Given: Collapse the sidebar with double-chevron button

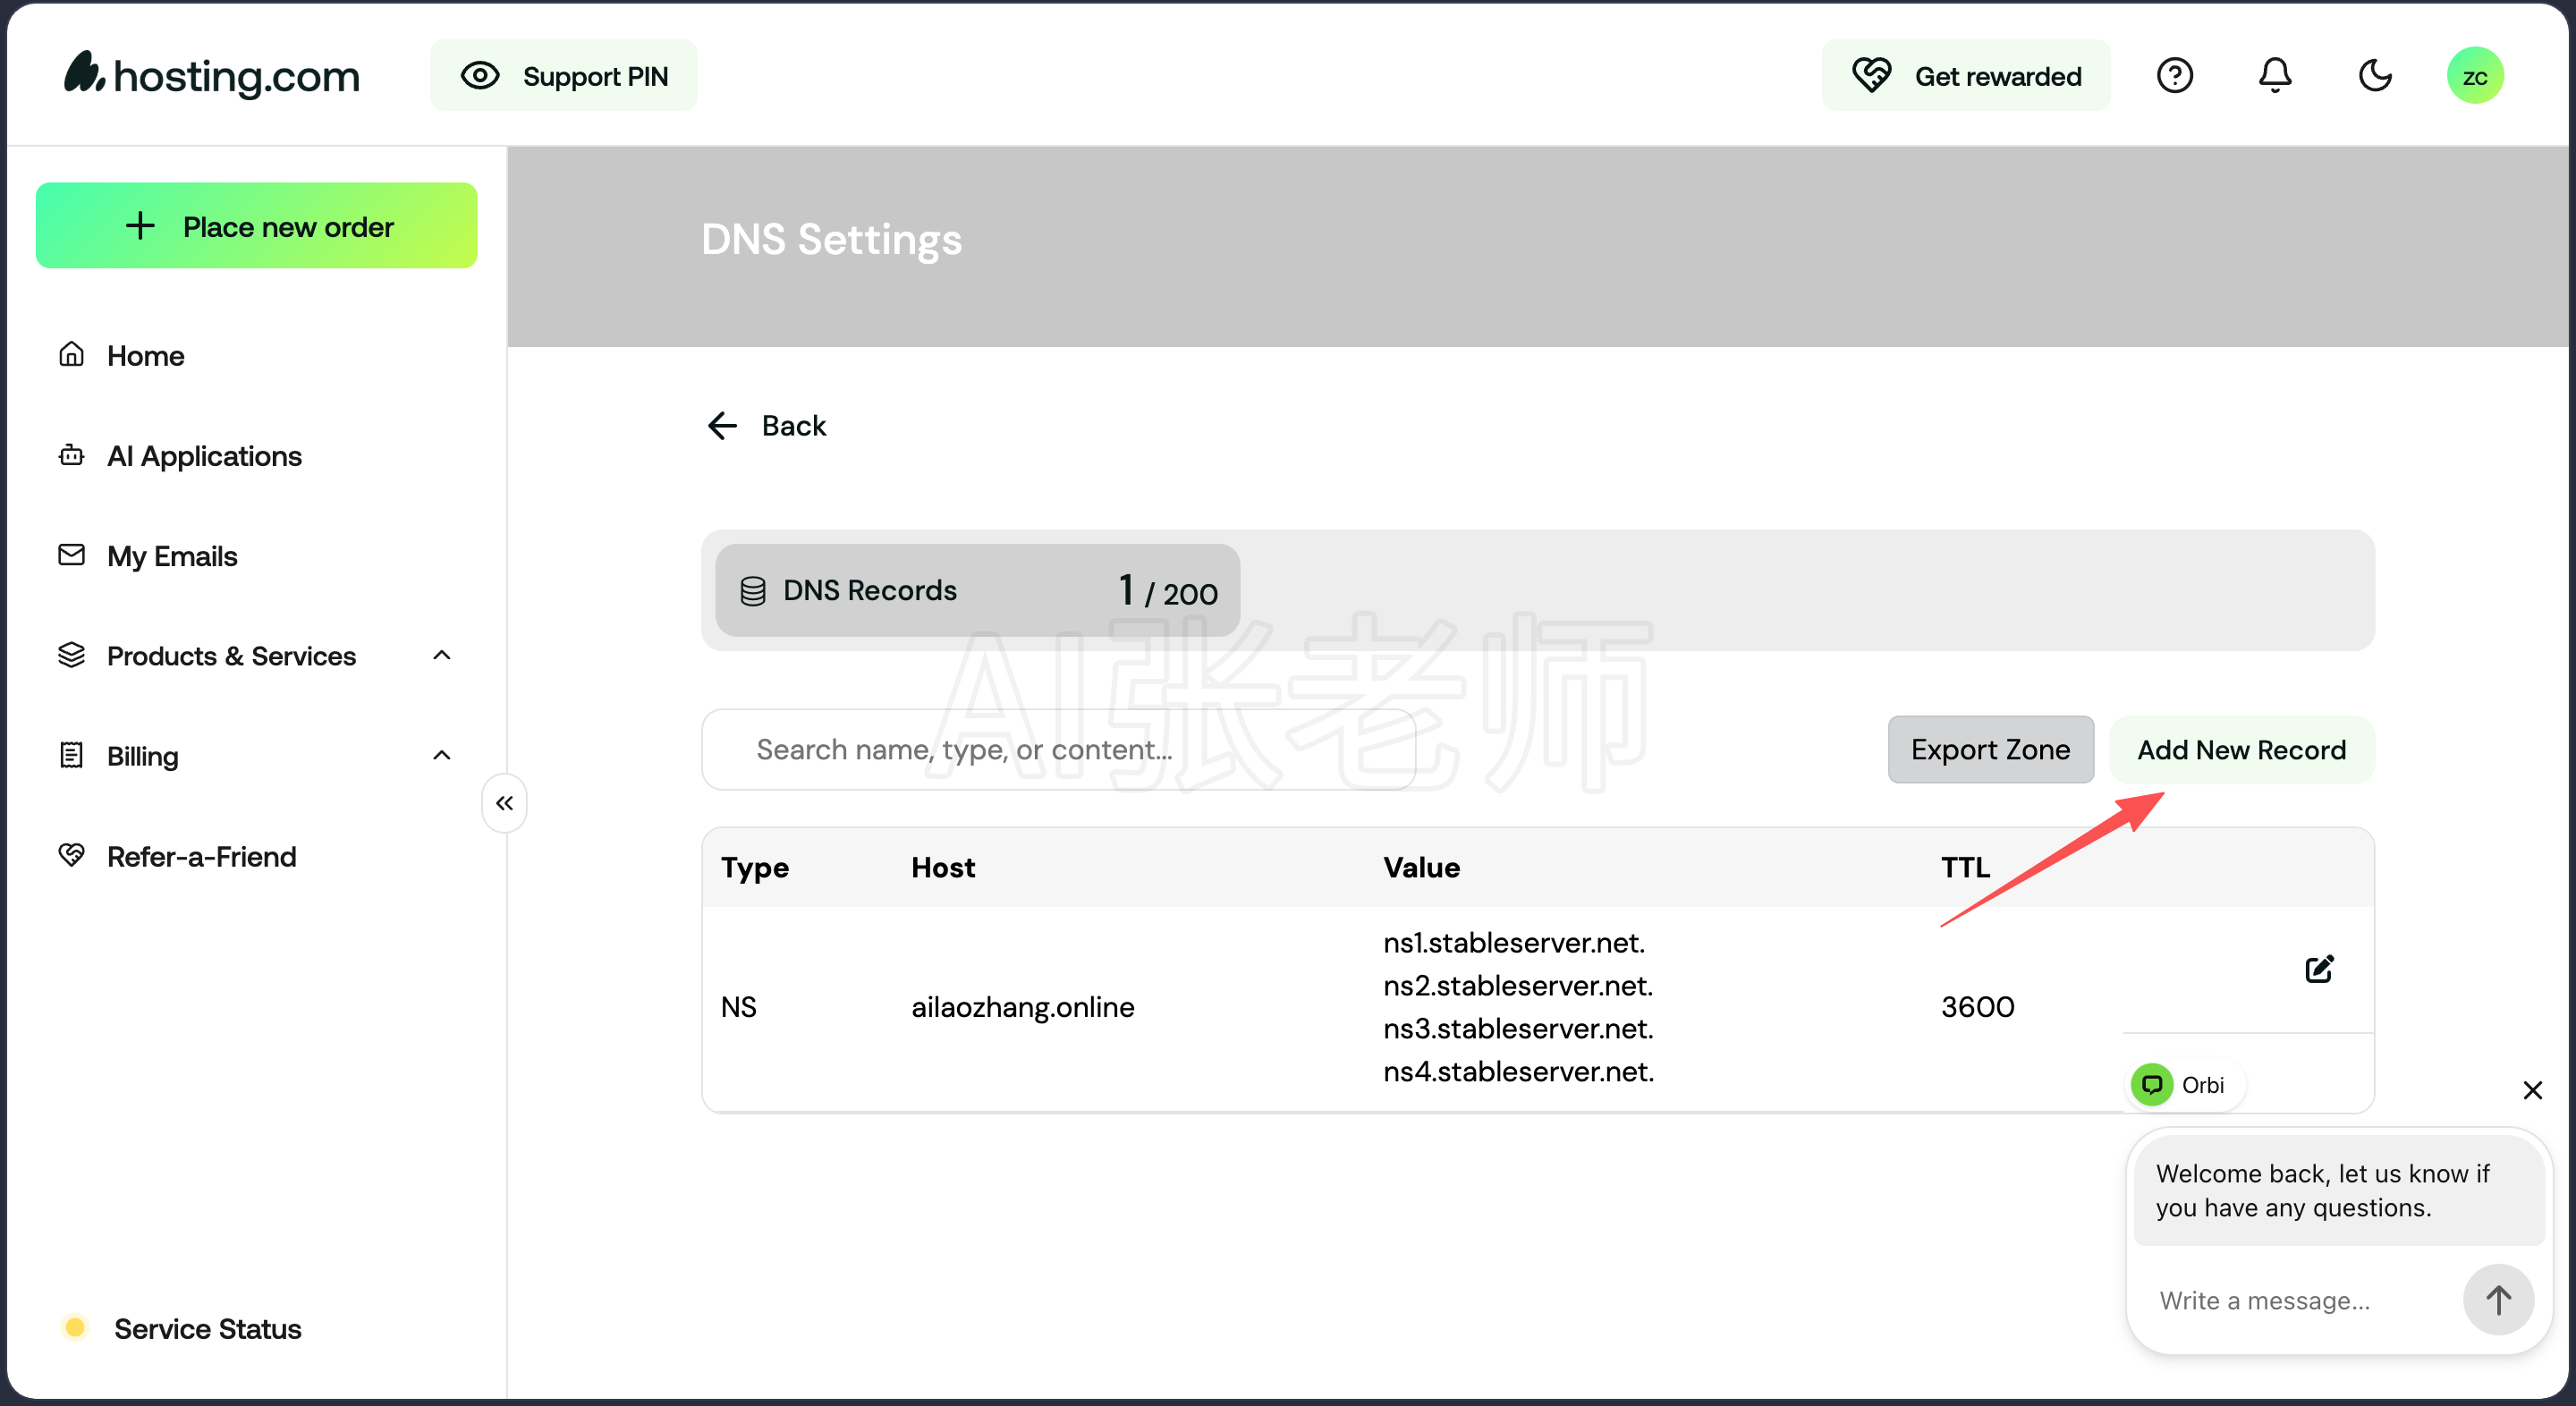Looking at the screenshot, I should (505, 803).
